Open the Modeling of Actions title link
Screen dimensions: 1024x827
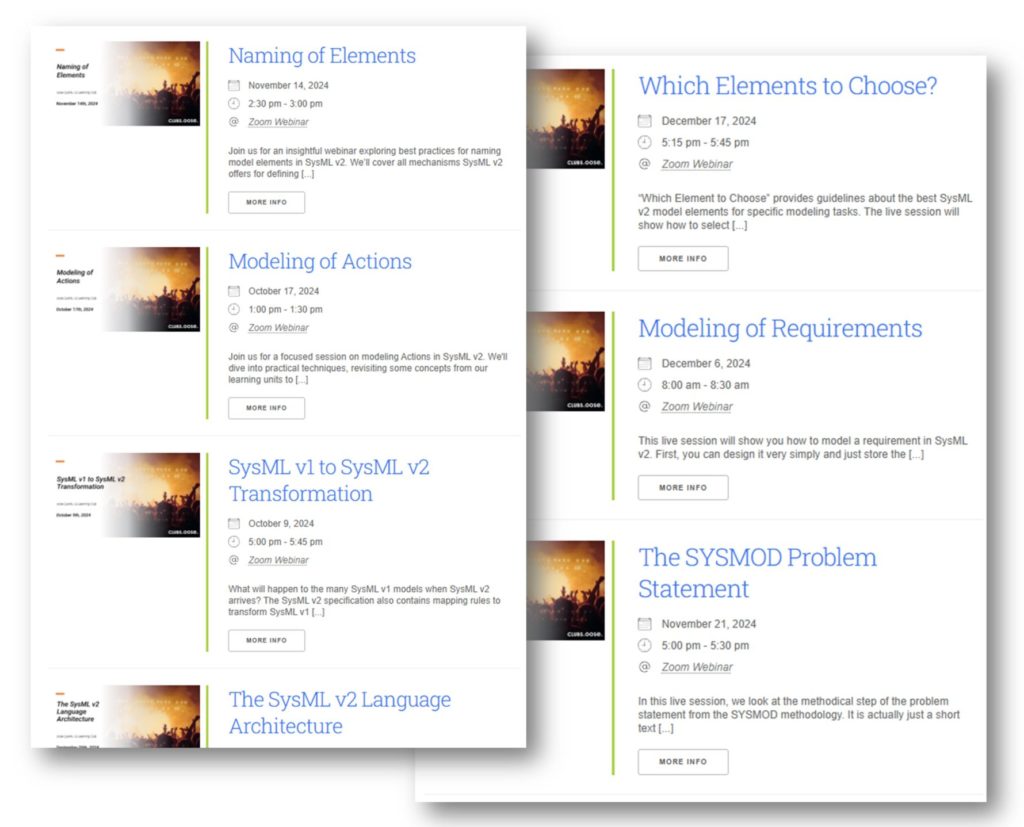click(x=320, y=262)
